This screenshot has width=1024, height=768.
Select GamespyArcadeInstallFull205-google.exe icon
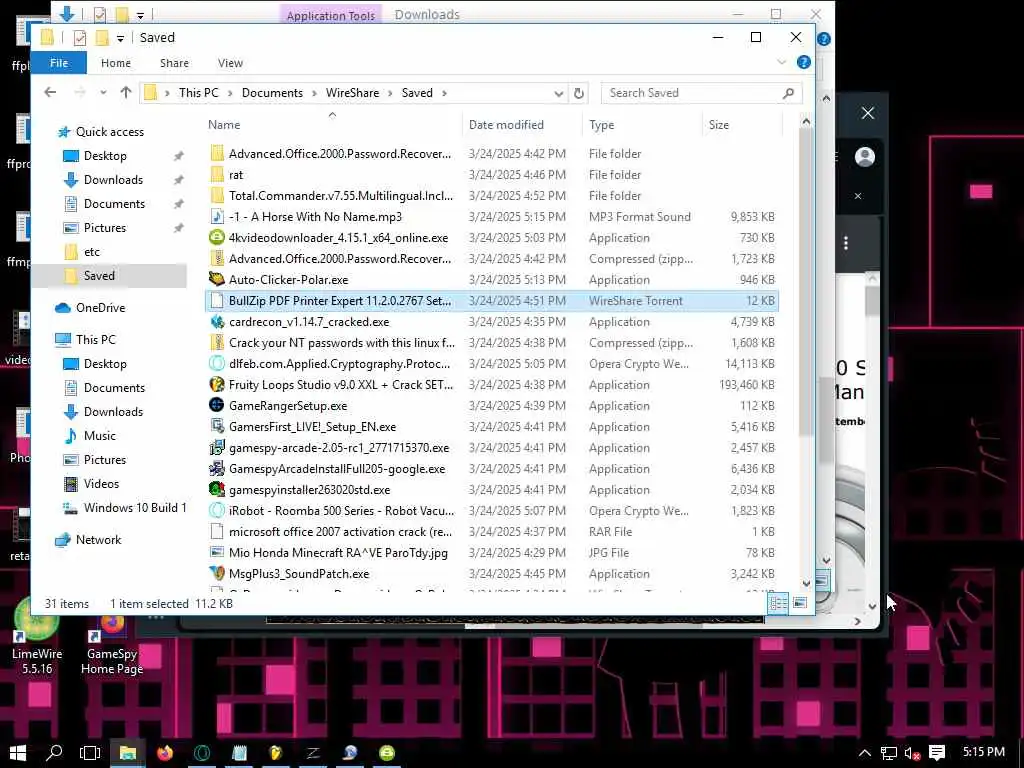click(217, 469)
